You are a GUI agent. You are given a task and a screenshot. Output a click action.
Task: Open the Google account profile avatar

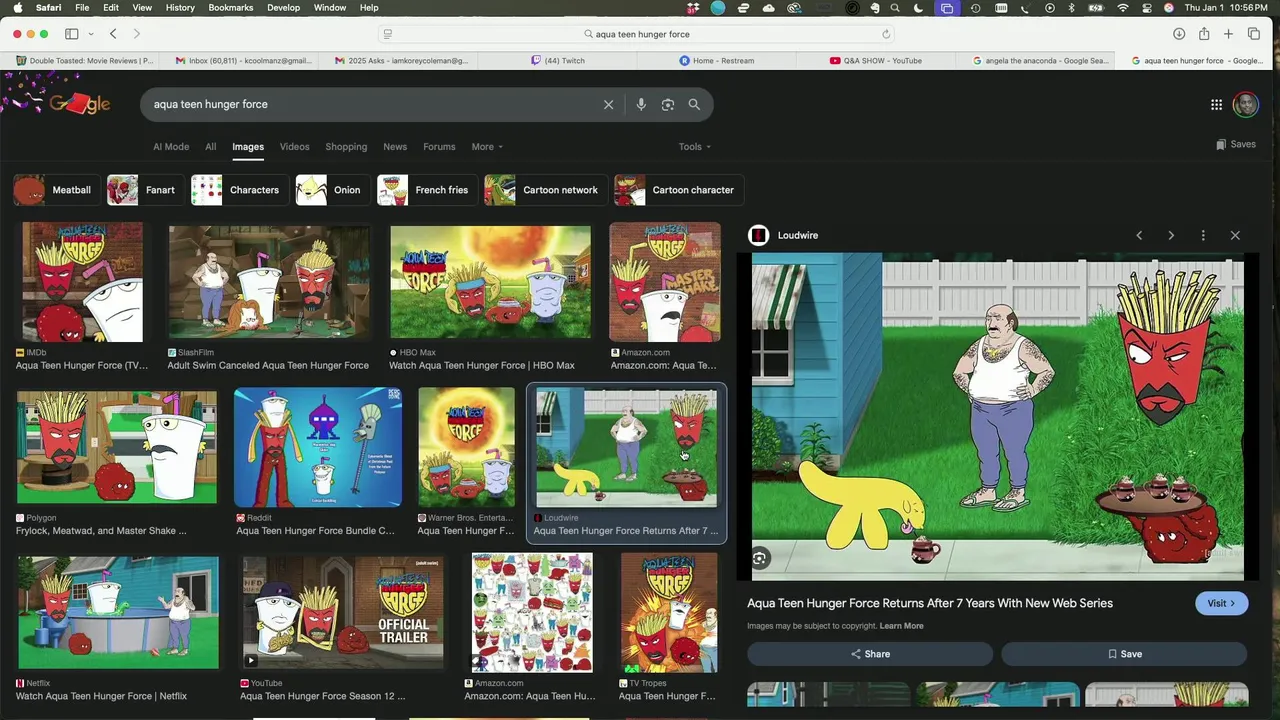click(x=1245, y=104)
